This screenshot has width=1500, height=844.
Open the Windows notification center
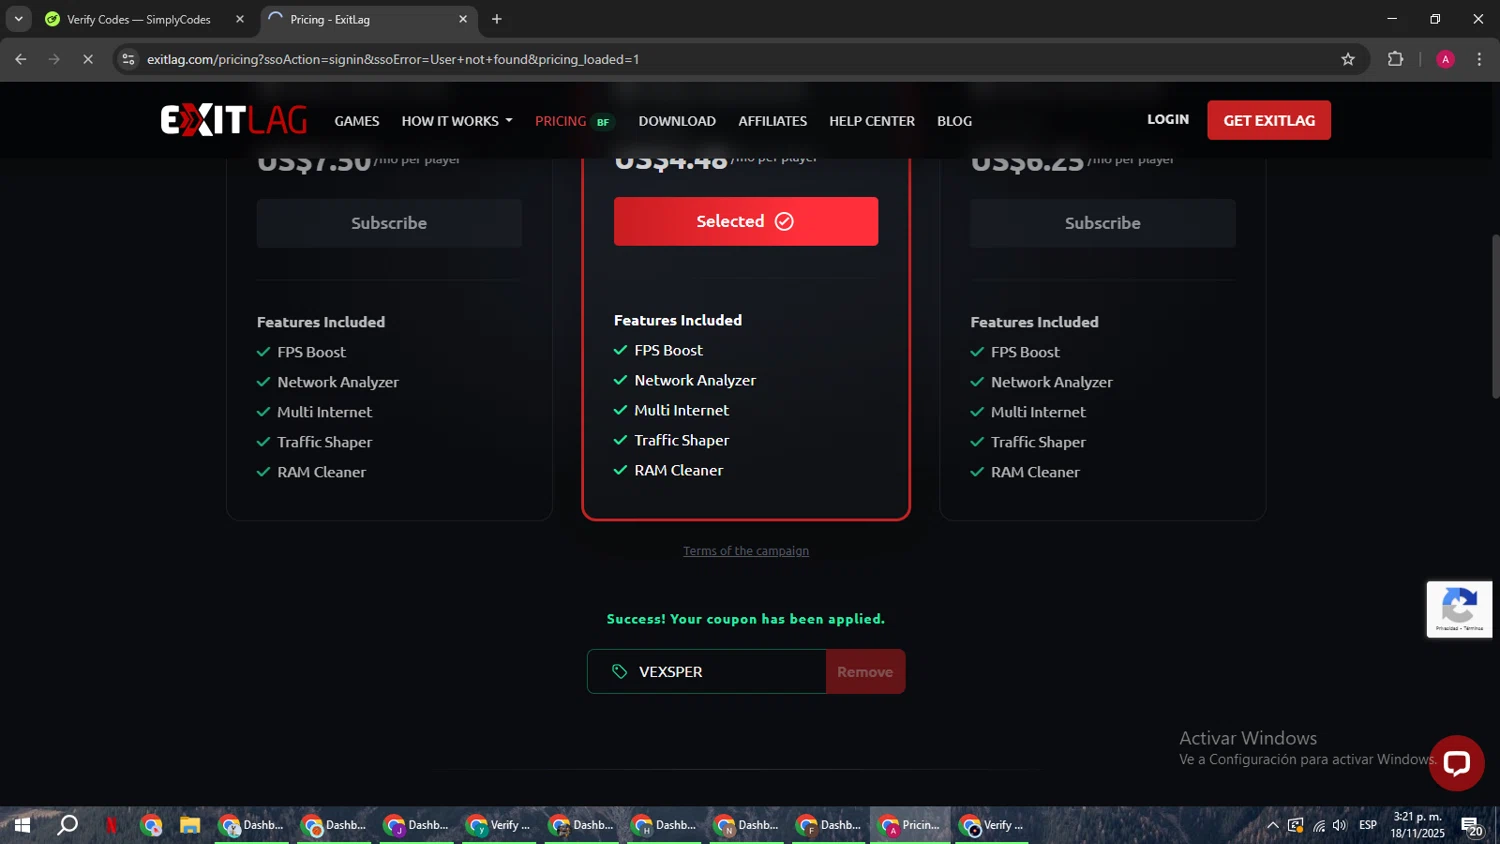click(1472, 826)
